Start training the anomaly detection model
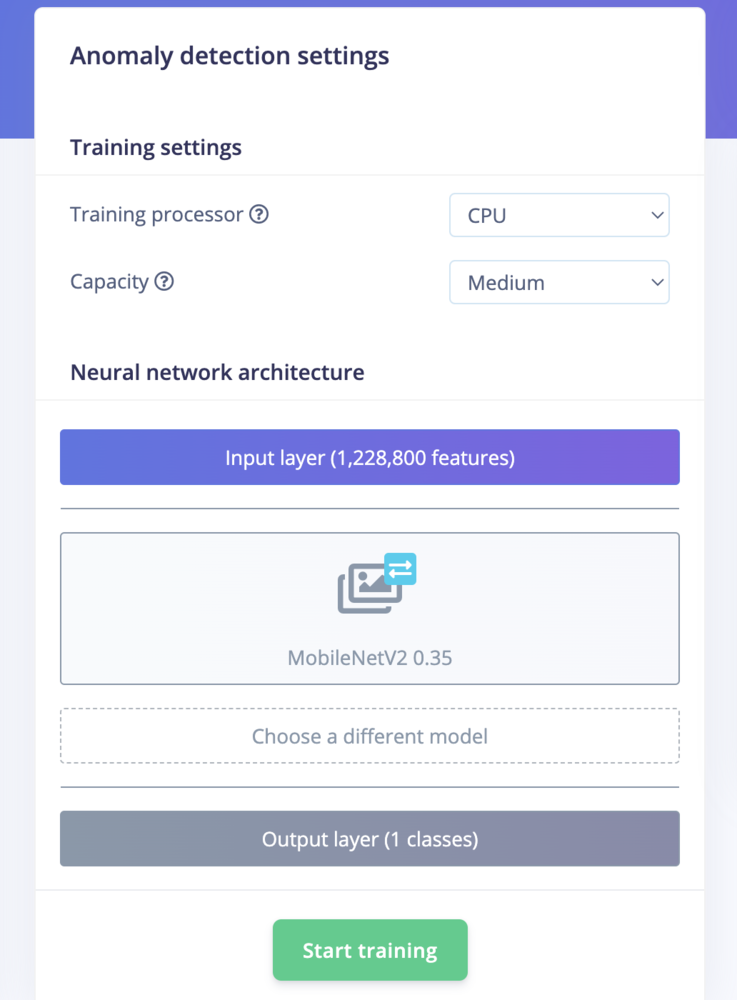Screen dimensions: 737x1000 click(x=370, y=950)
